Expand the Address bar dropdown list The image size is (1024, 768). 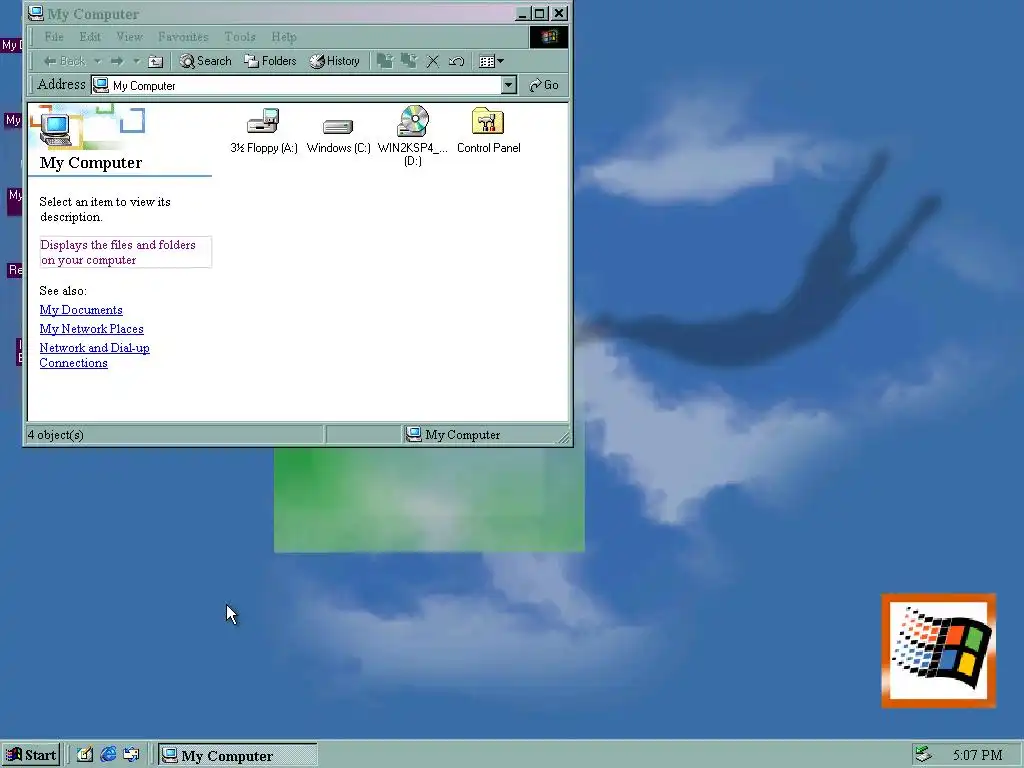point(509,86)
